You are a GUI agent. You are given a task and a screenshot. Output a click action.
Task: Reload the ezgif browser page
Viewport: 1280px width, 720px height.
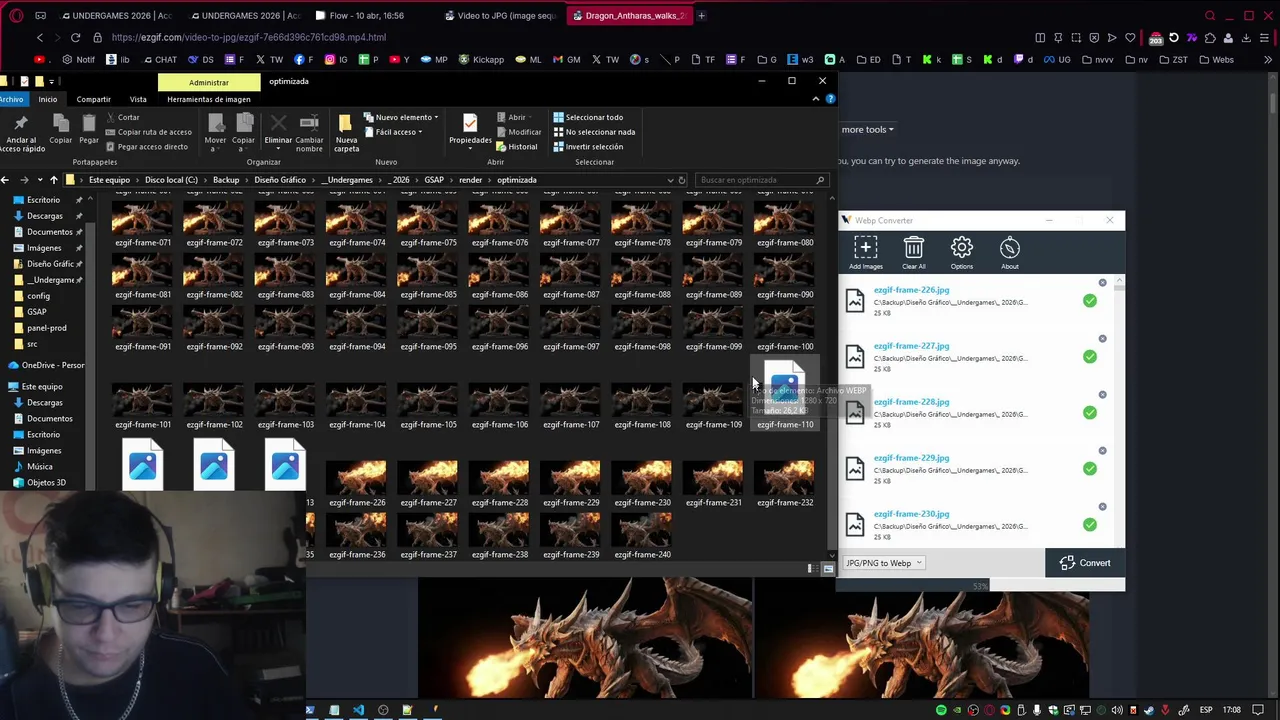(75, 37)
